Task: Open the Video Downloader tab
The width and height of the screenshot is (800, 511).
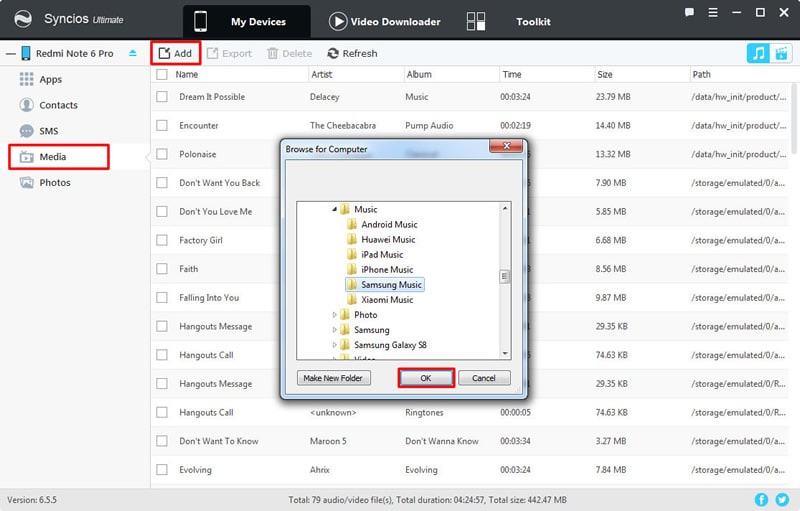Action: pyautogui.click(x=385, y=21)
